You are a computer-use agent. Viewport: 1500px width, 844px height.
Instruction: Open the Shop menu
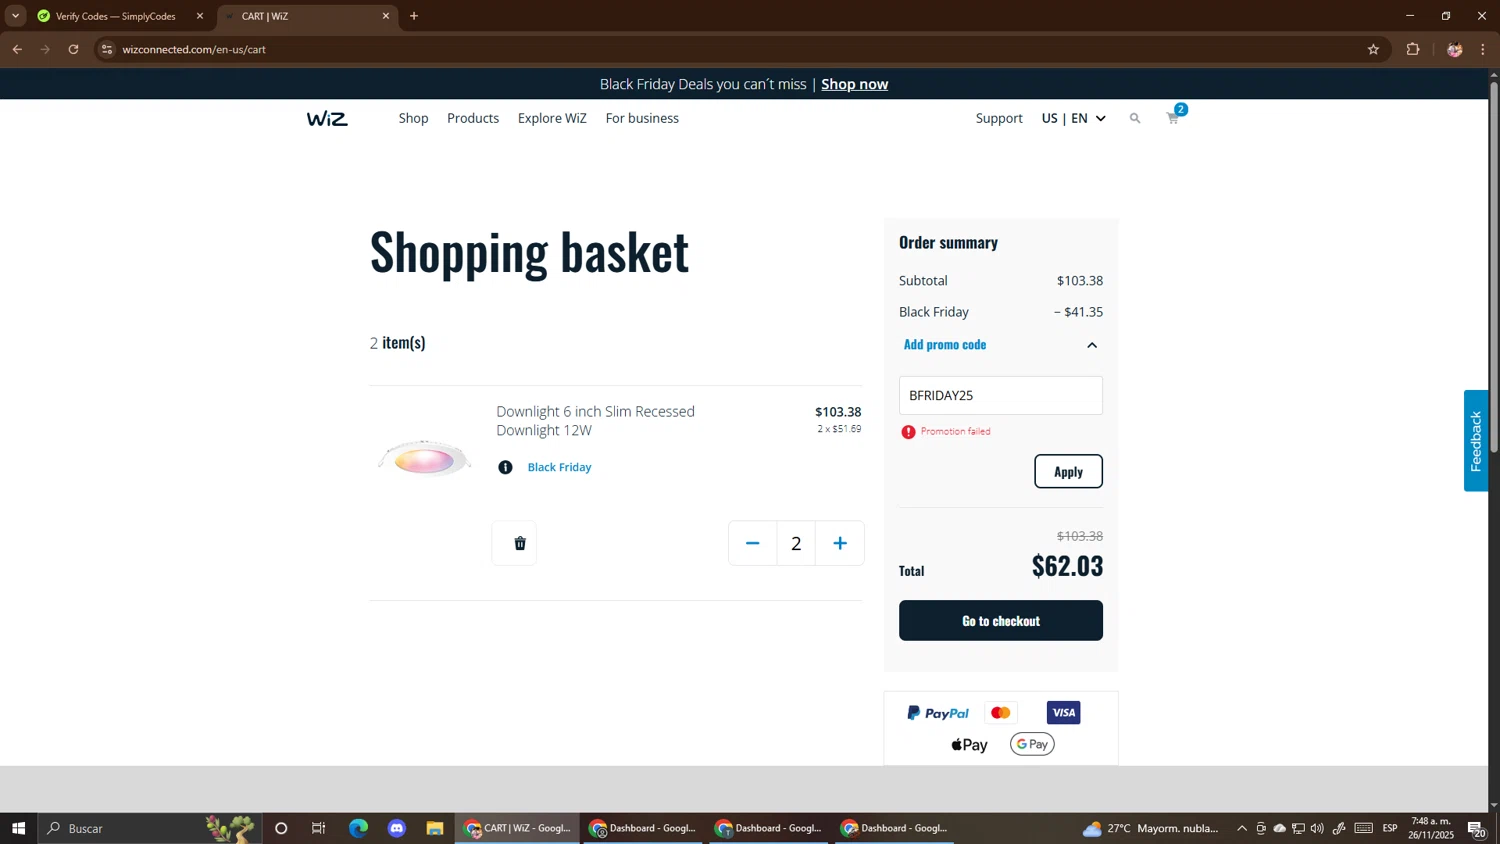[x=413, y=118]
